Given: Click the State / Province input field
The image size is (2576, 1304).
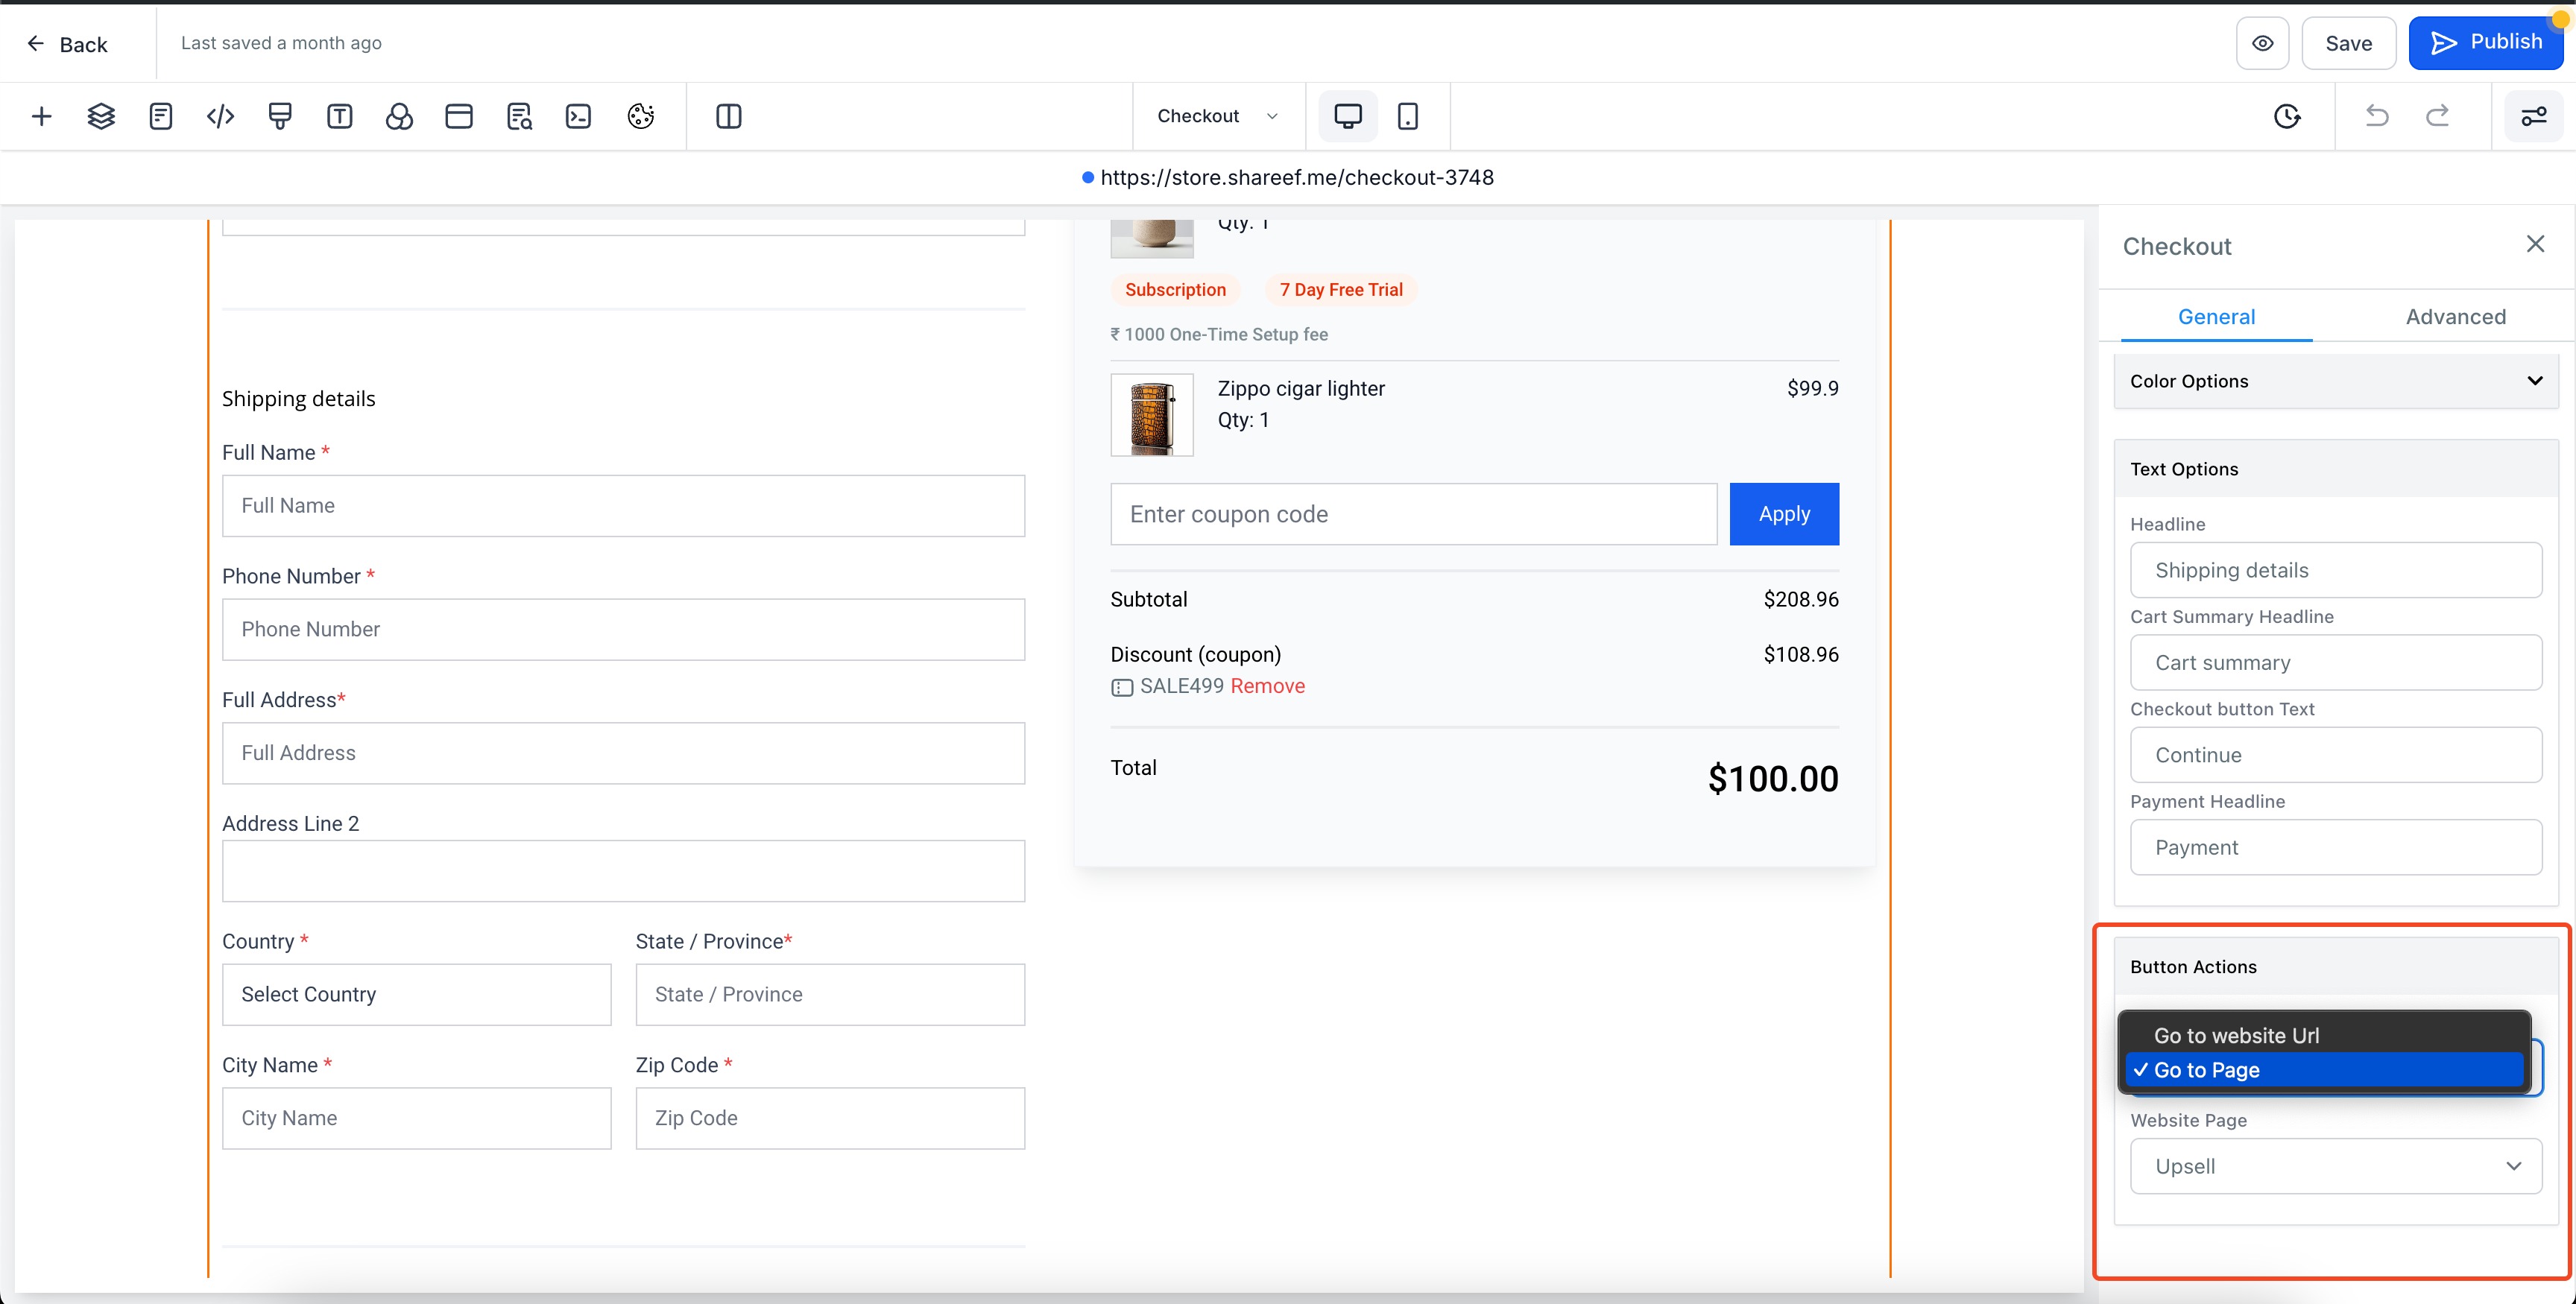Looking at the screenshot, I should [x=830, y=994].
